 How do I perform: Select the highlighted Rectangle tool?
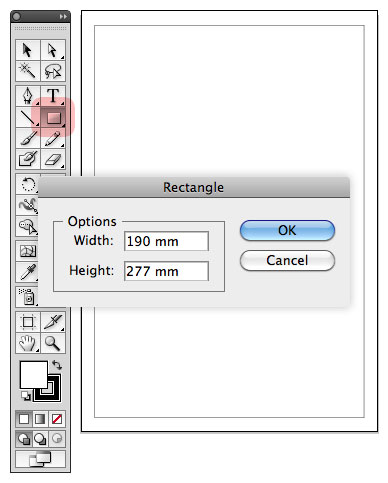(x=53, y=117)
